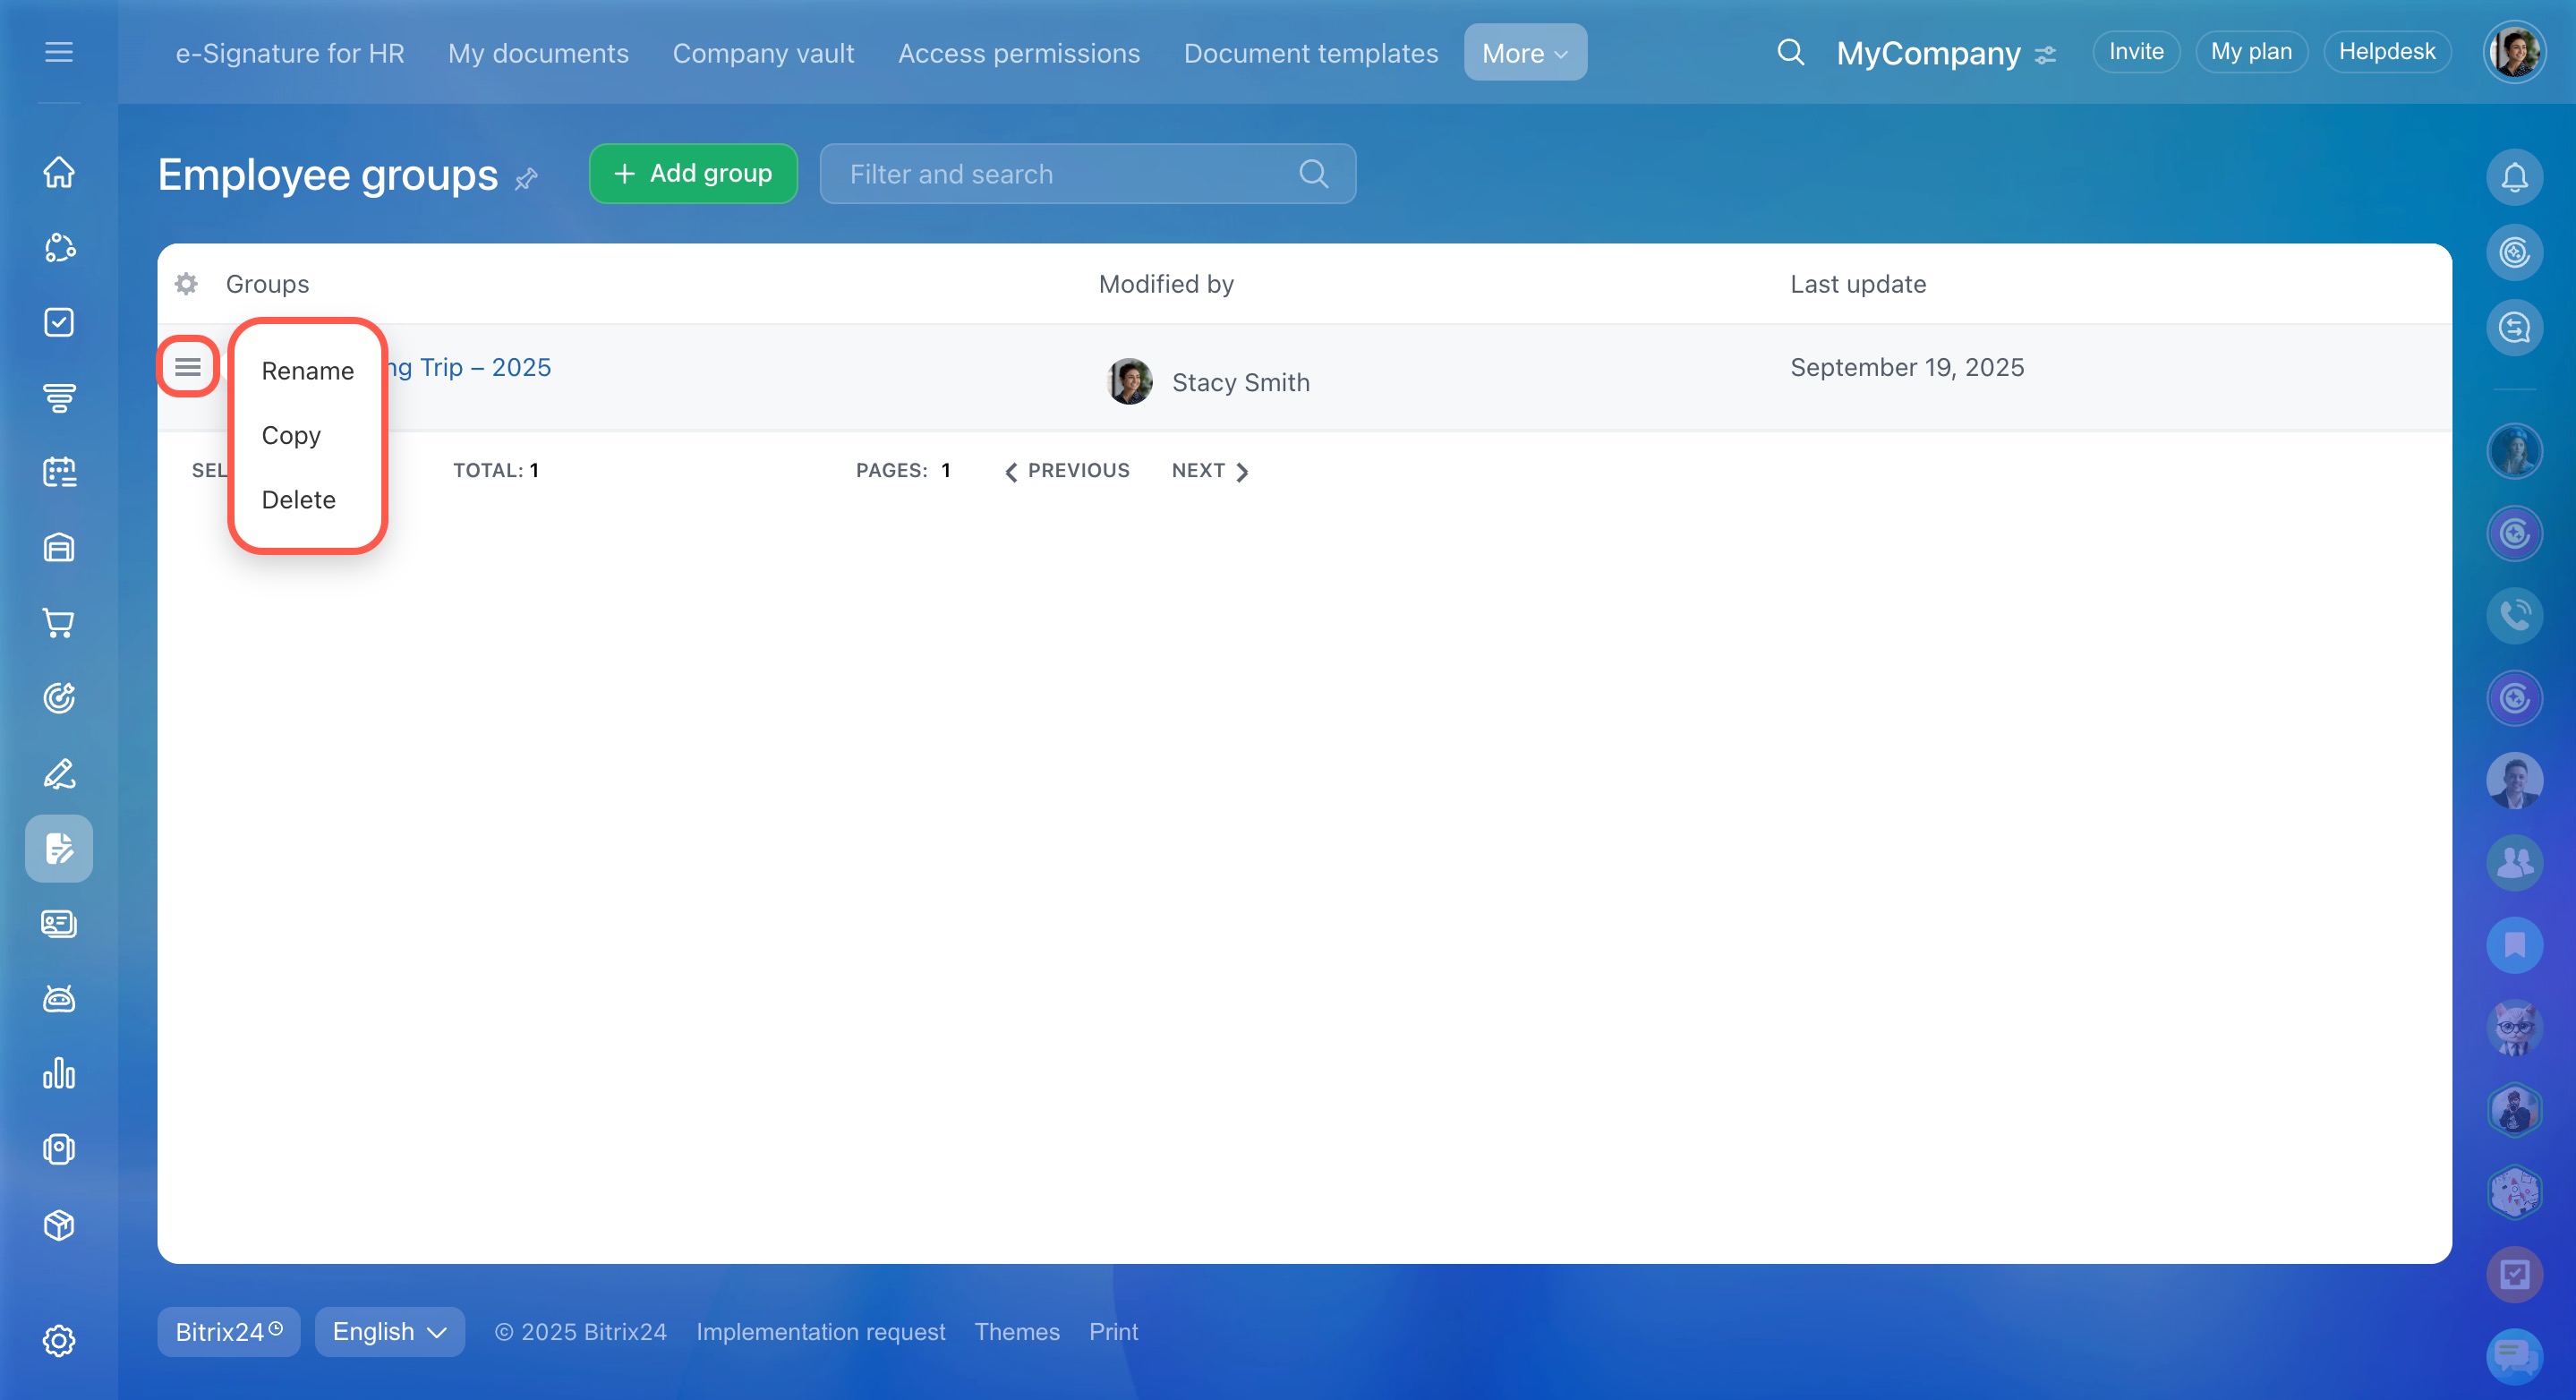
Task: Go to the PREVIOUS page
Action: [1067, 470]
